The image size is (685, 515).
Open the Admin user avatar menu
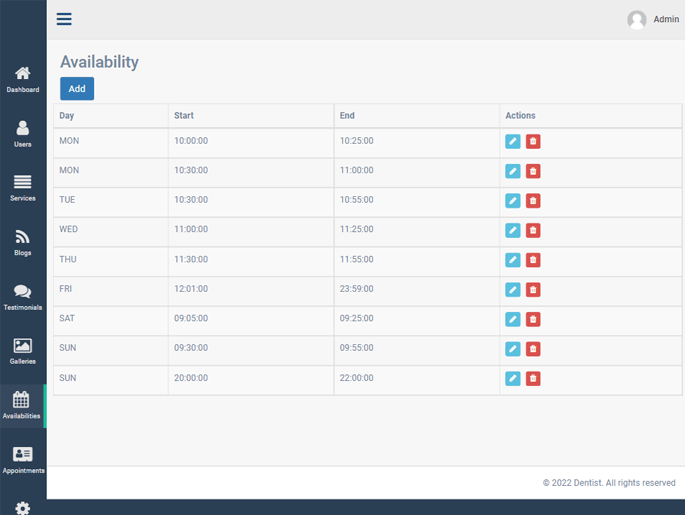637,20
